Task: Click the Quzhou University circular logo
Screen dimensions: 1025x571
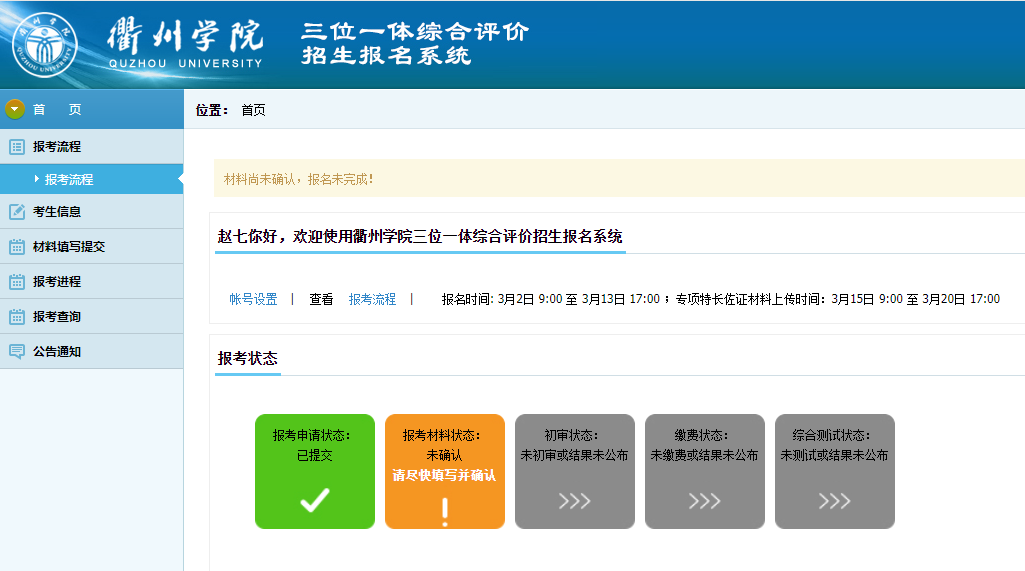Action: [x=45, y=45]
